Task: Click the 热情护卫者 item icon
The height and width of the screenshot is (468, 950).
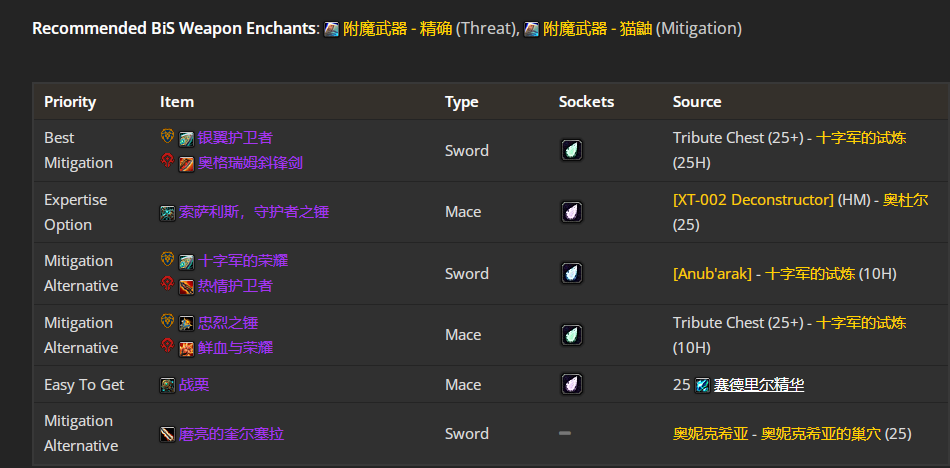Action: pyautogui.click(x=186, y=286)
